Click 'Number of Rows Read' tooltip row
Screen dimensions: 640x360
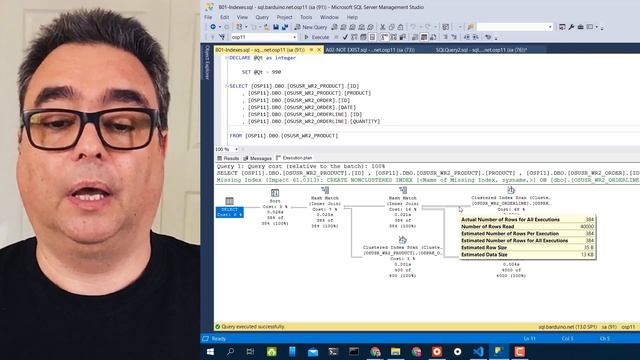(527, 227)
